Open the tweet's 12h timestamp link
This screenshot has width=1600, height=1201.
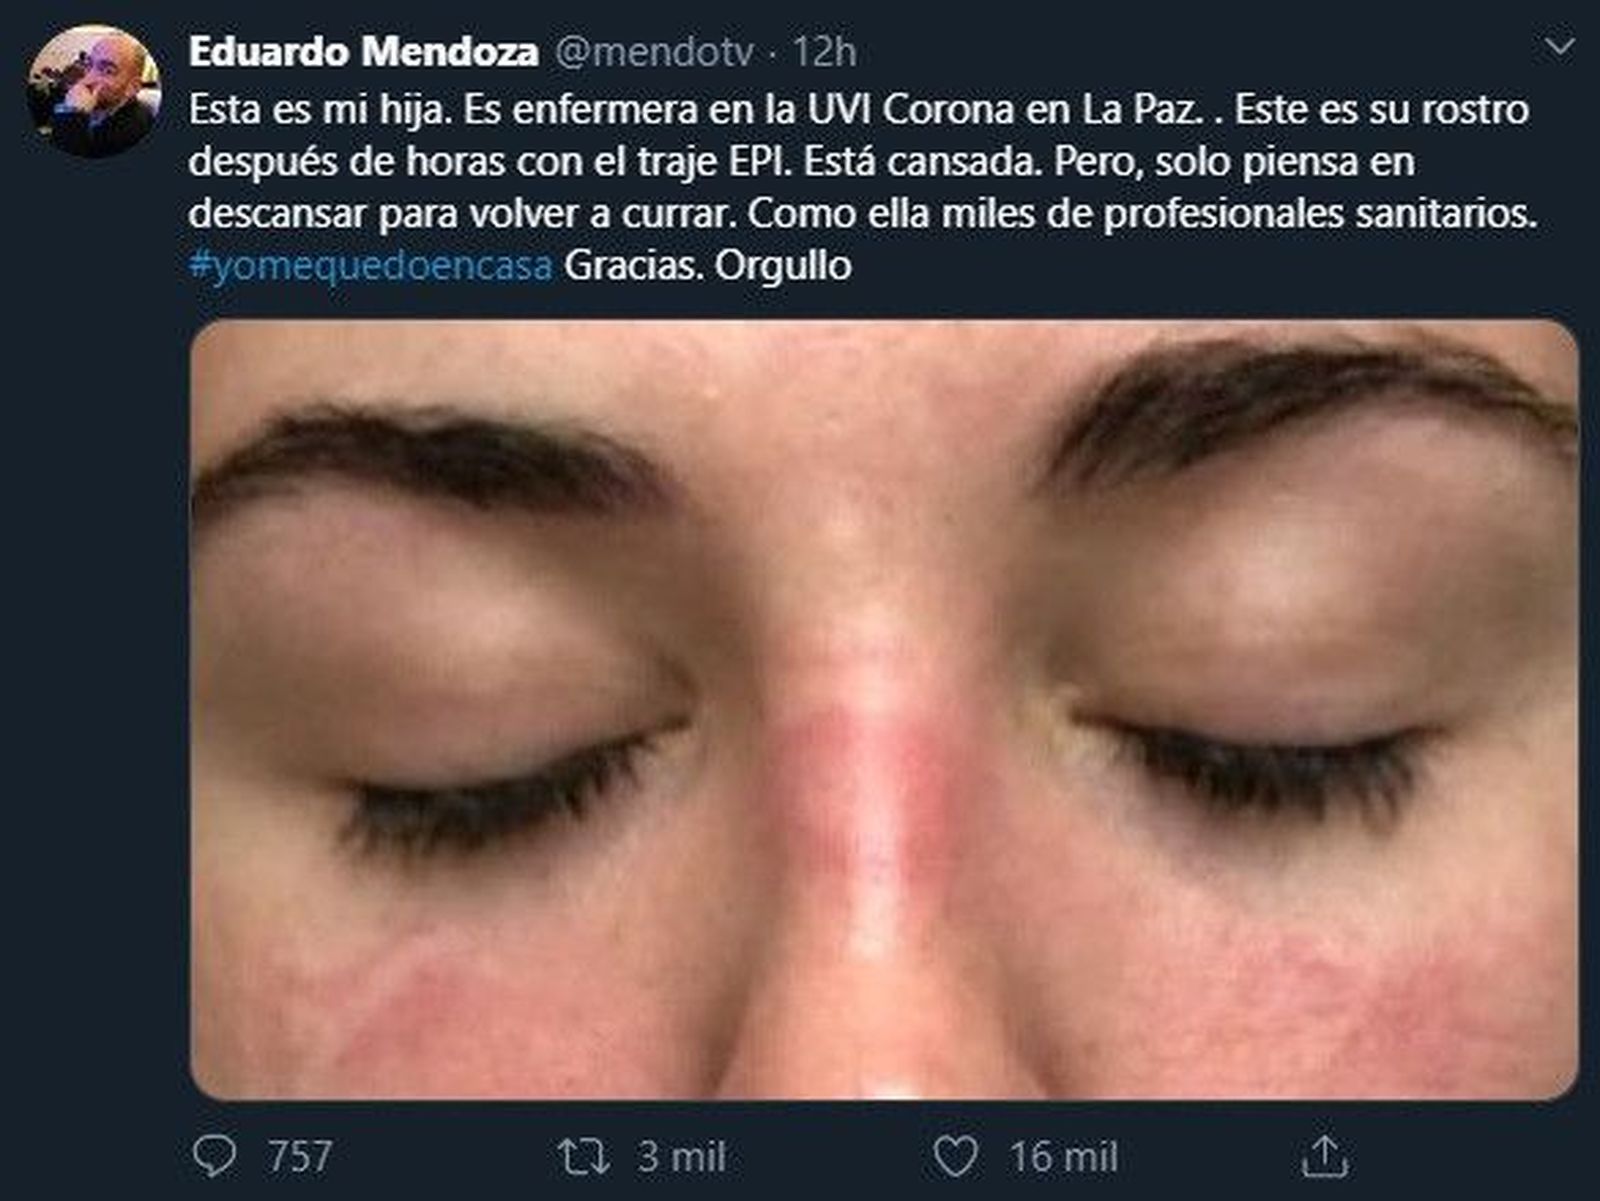(824, 52)
